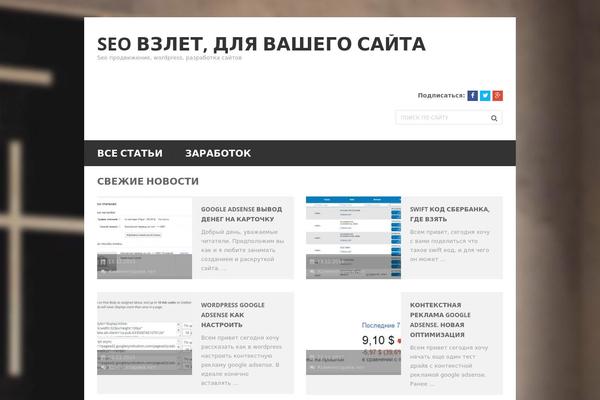600x400 pixels.
Task: Click the СВЕЖИЕ НОВОСТИ heading
Action: 148,181
